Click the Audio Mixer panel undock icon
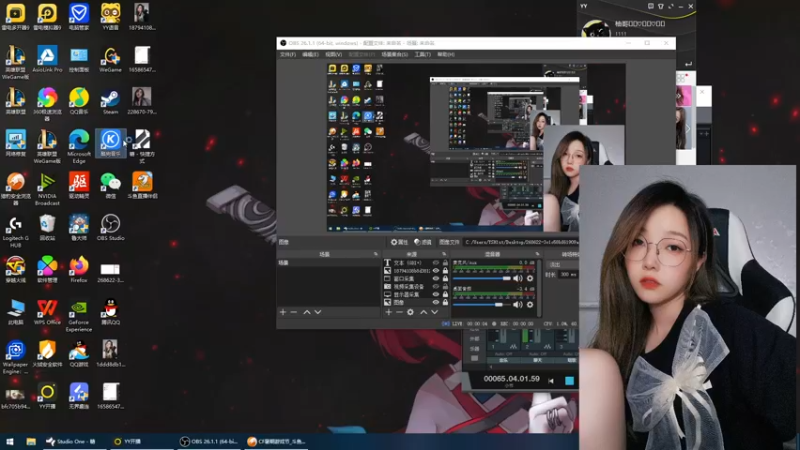The width and height of the screenshot is (800, 450). point(537,254)
